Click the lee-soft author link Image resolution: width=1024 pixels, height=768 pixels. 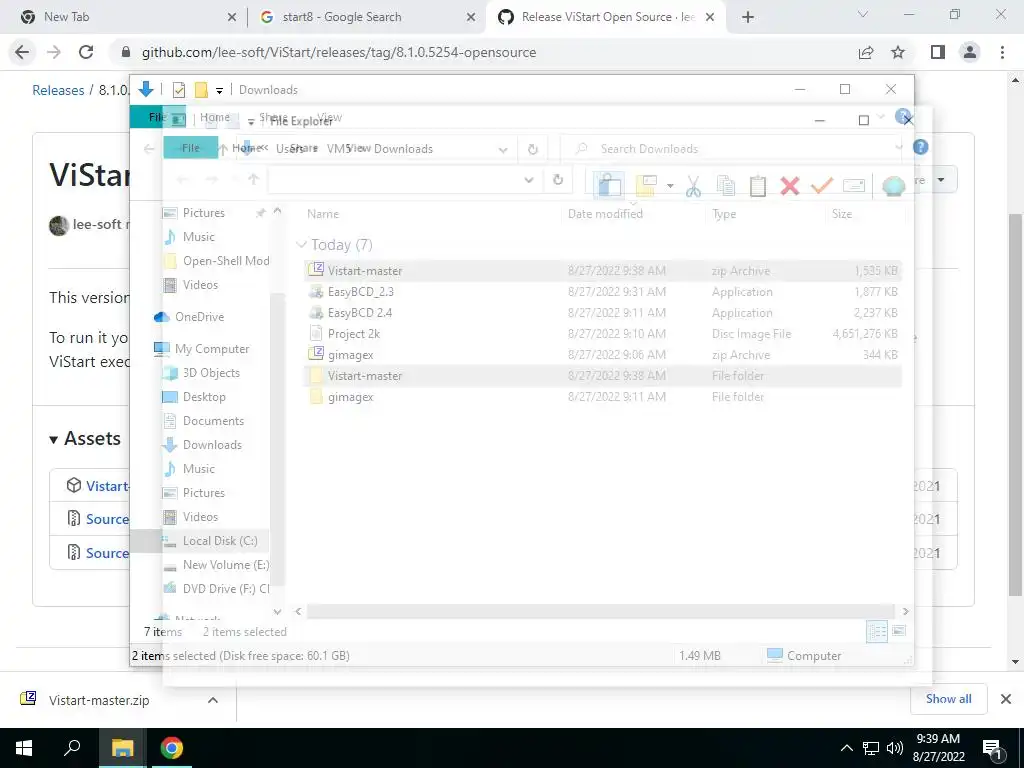point(97,225)
